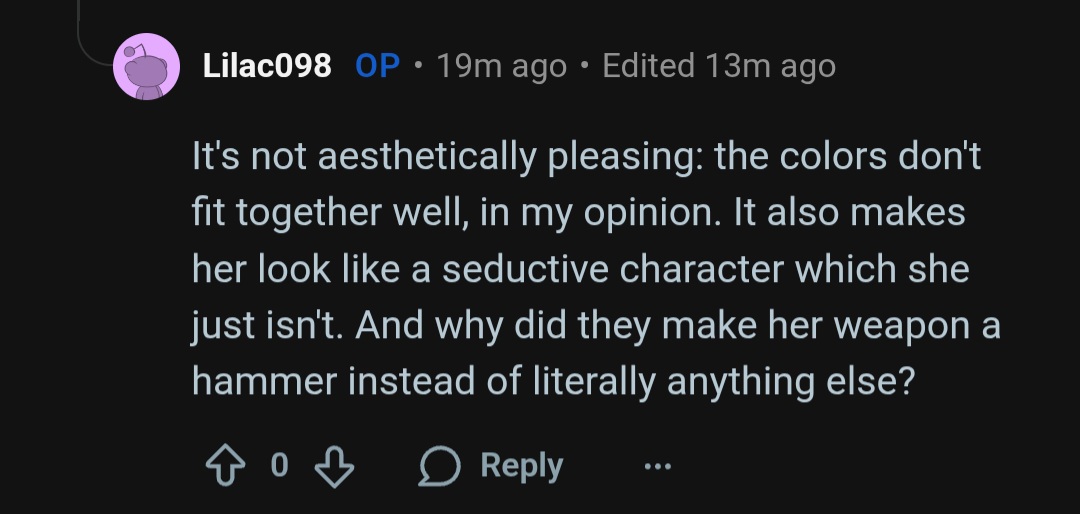The image size is (1080, 514).
Task: Click the "Edited 13m ago" label
Action: click(x=719, y=66)
